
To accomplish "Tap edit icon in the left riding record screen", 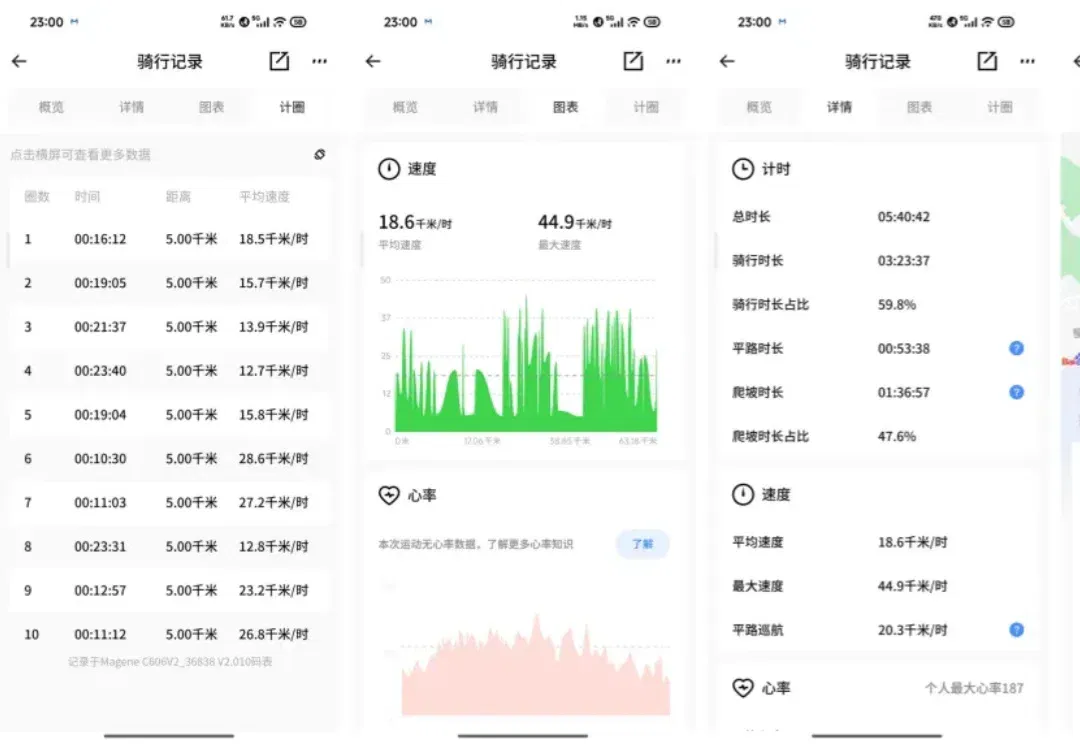I will click(279, 61).
